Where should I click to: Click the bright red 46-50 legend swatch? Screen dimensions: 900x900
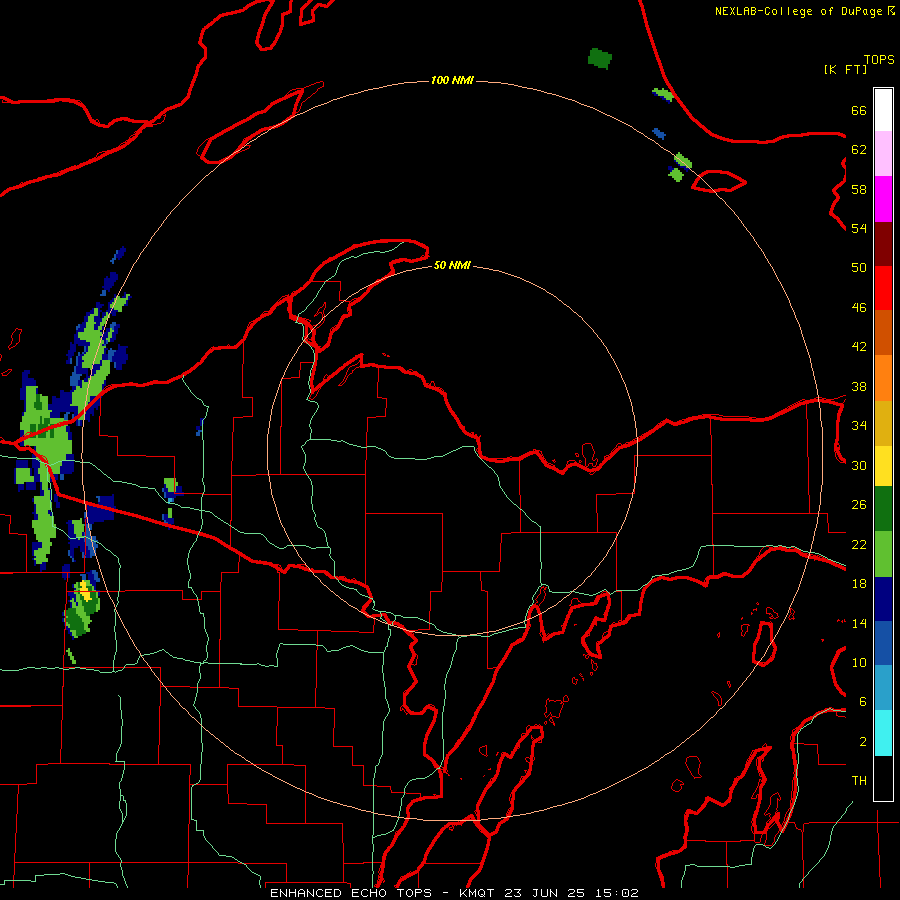click(883, 288)
